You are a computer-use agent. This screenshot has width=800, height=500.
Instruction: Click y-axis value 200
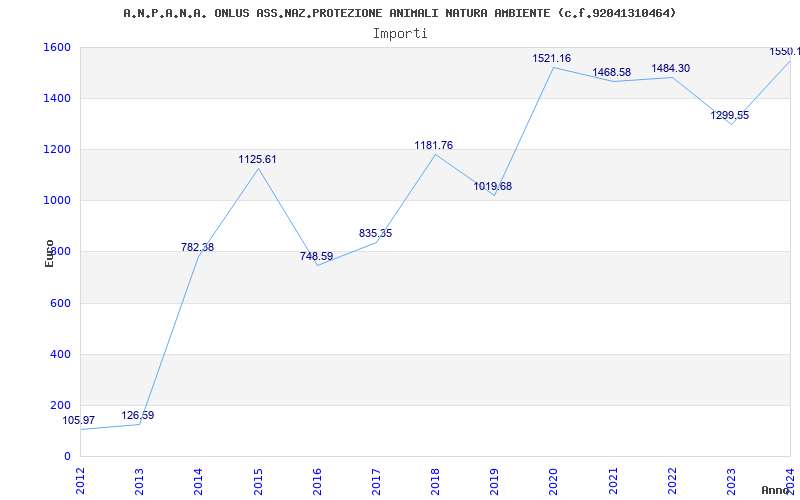pos(60,405)
